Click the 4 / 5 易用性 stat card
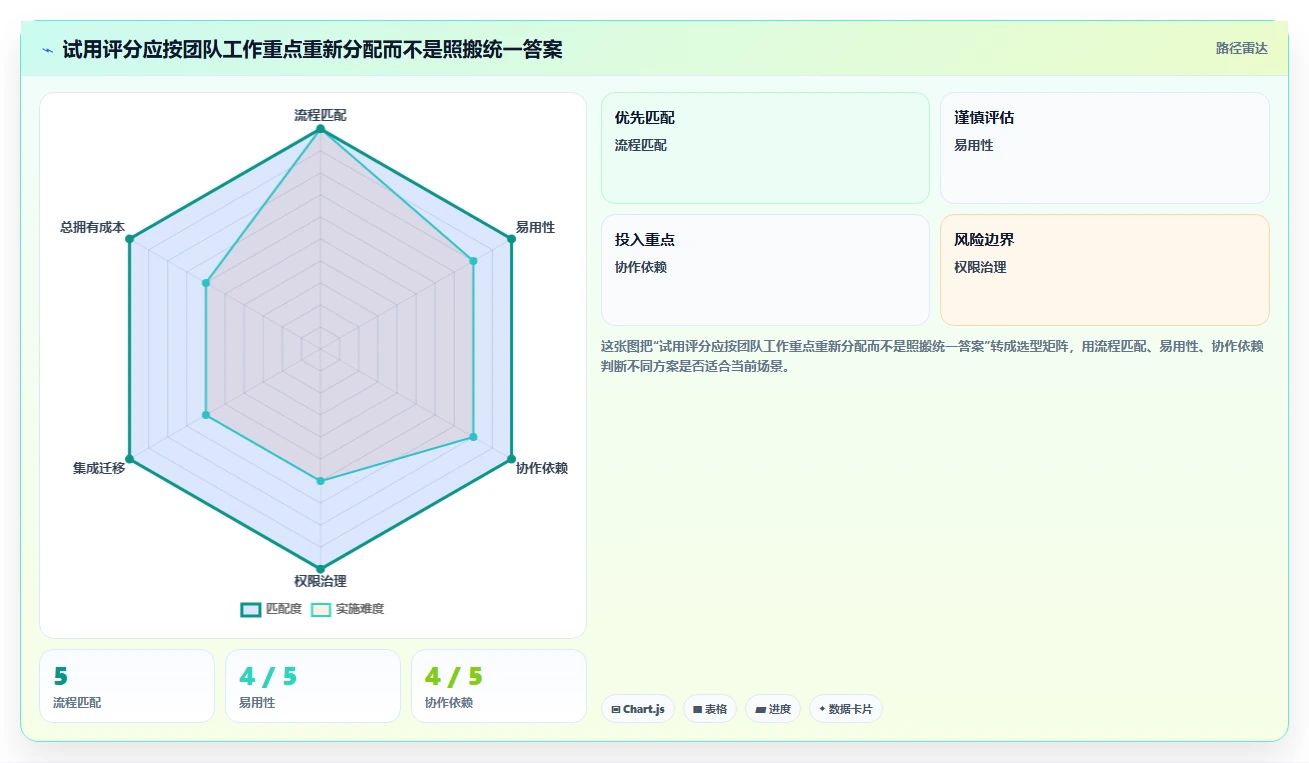The height and width of the screenshot is (763, 1309). click(313, 686)
